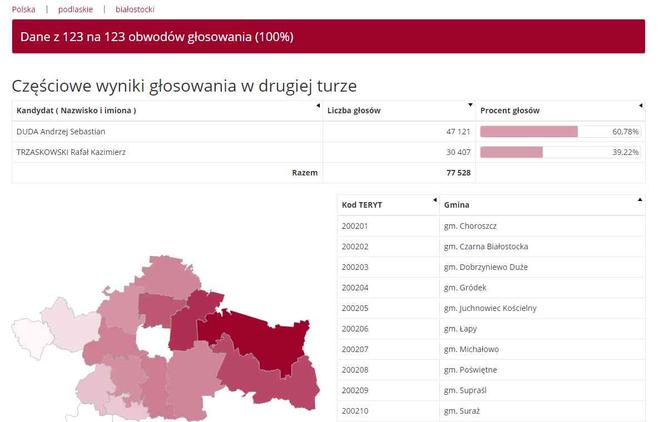Click the Kandydat (Nazwisko i imiona) header
This screenshot has width=664, height=422.
(x=76, y=110)
